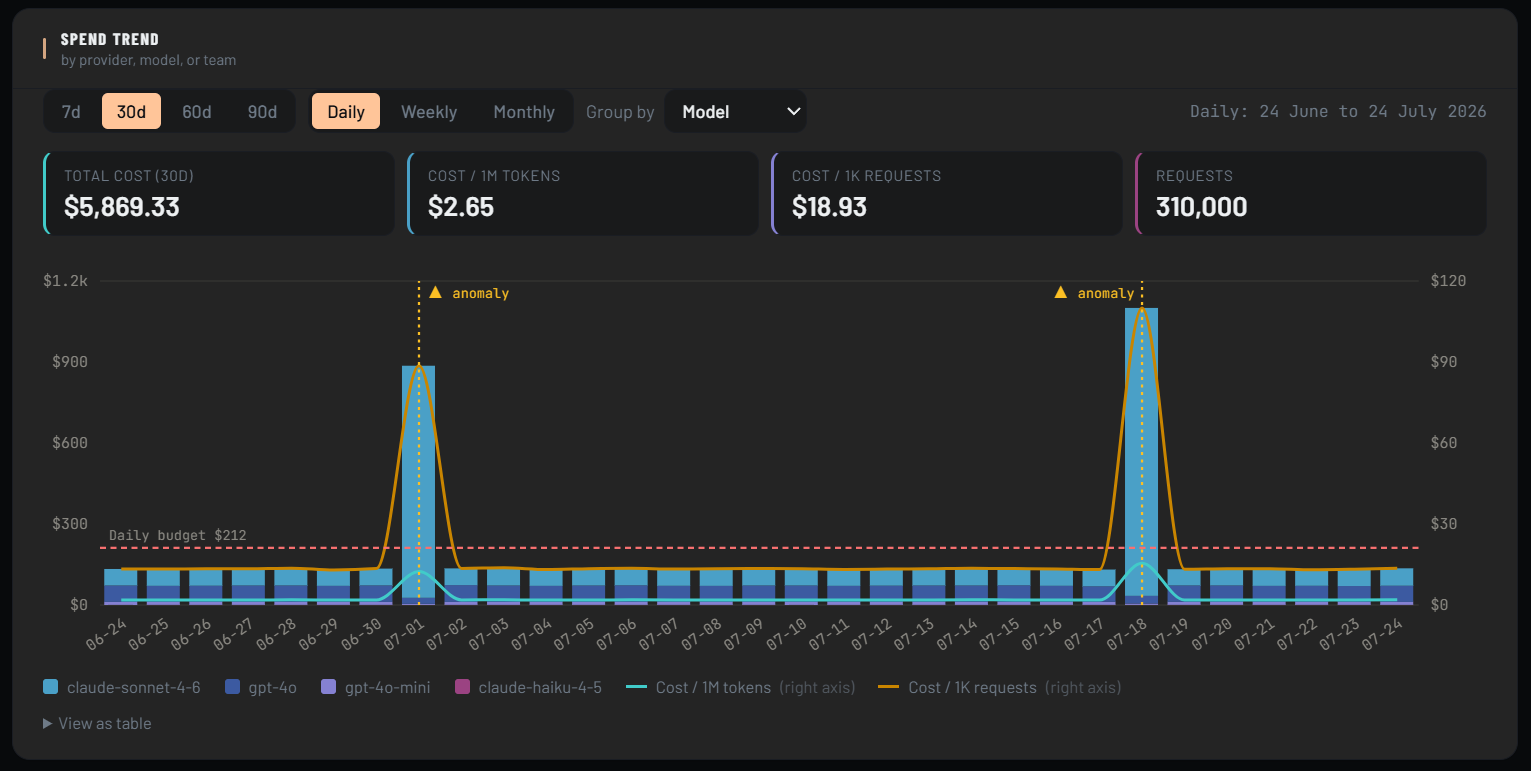Click the 07-02 spend bar
1531x771 pixels.
(x=461, y=587)
